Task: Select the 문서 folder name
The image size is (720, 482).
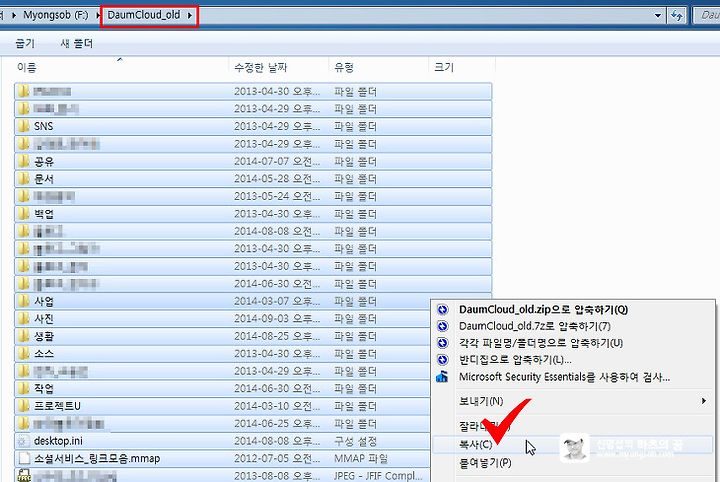Action: tap(44, 179)
